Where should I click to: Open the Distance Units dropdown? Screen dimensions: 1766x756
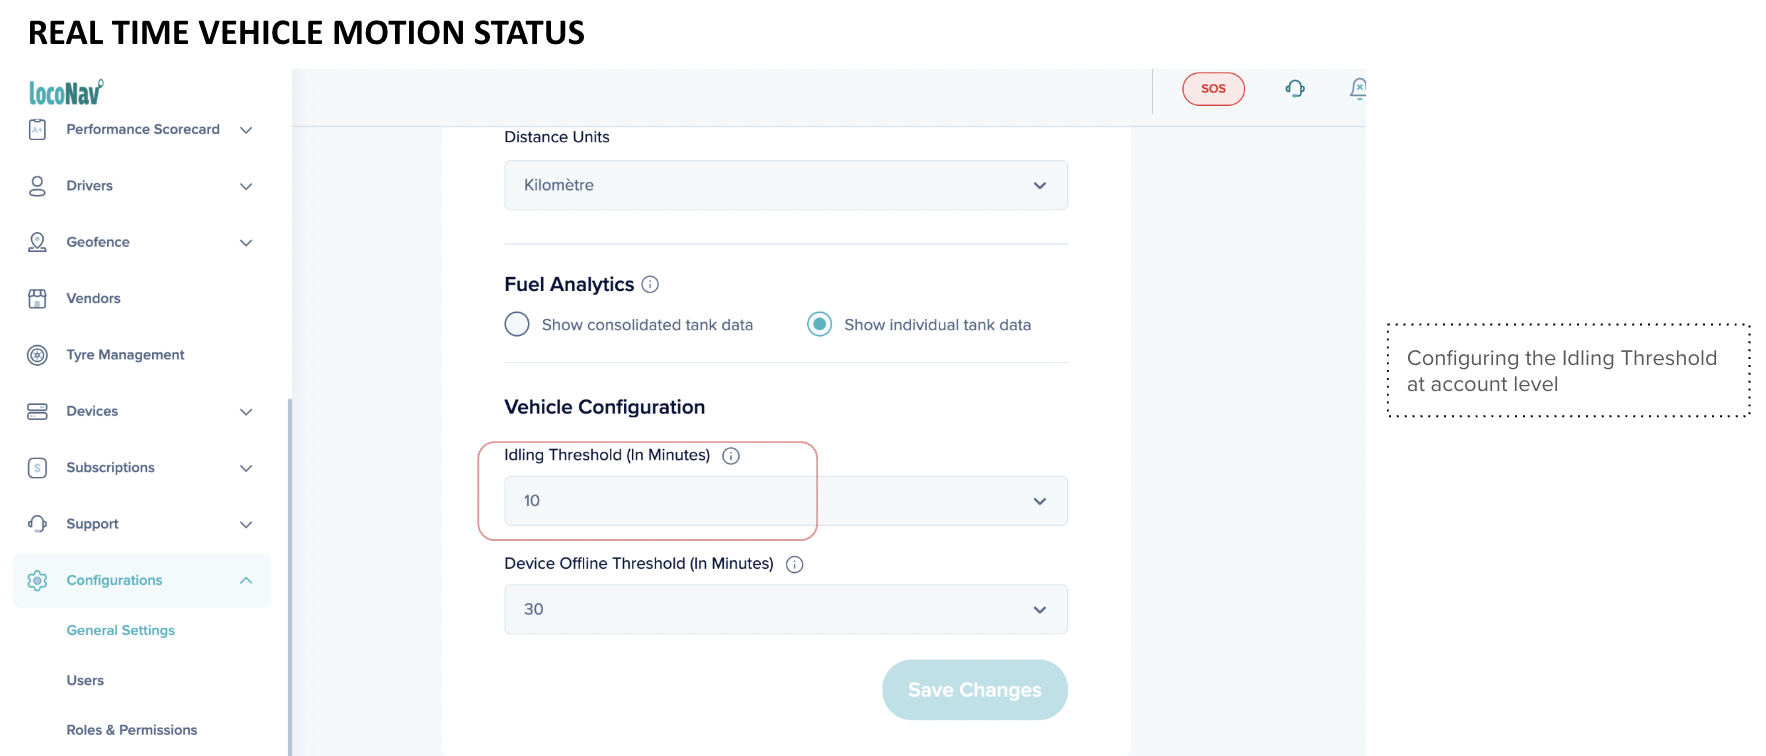(785, 186)
